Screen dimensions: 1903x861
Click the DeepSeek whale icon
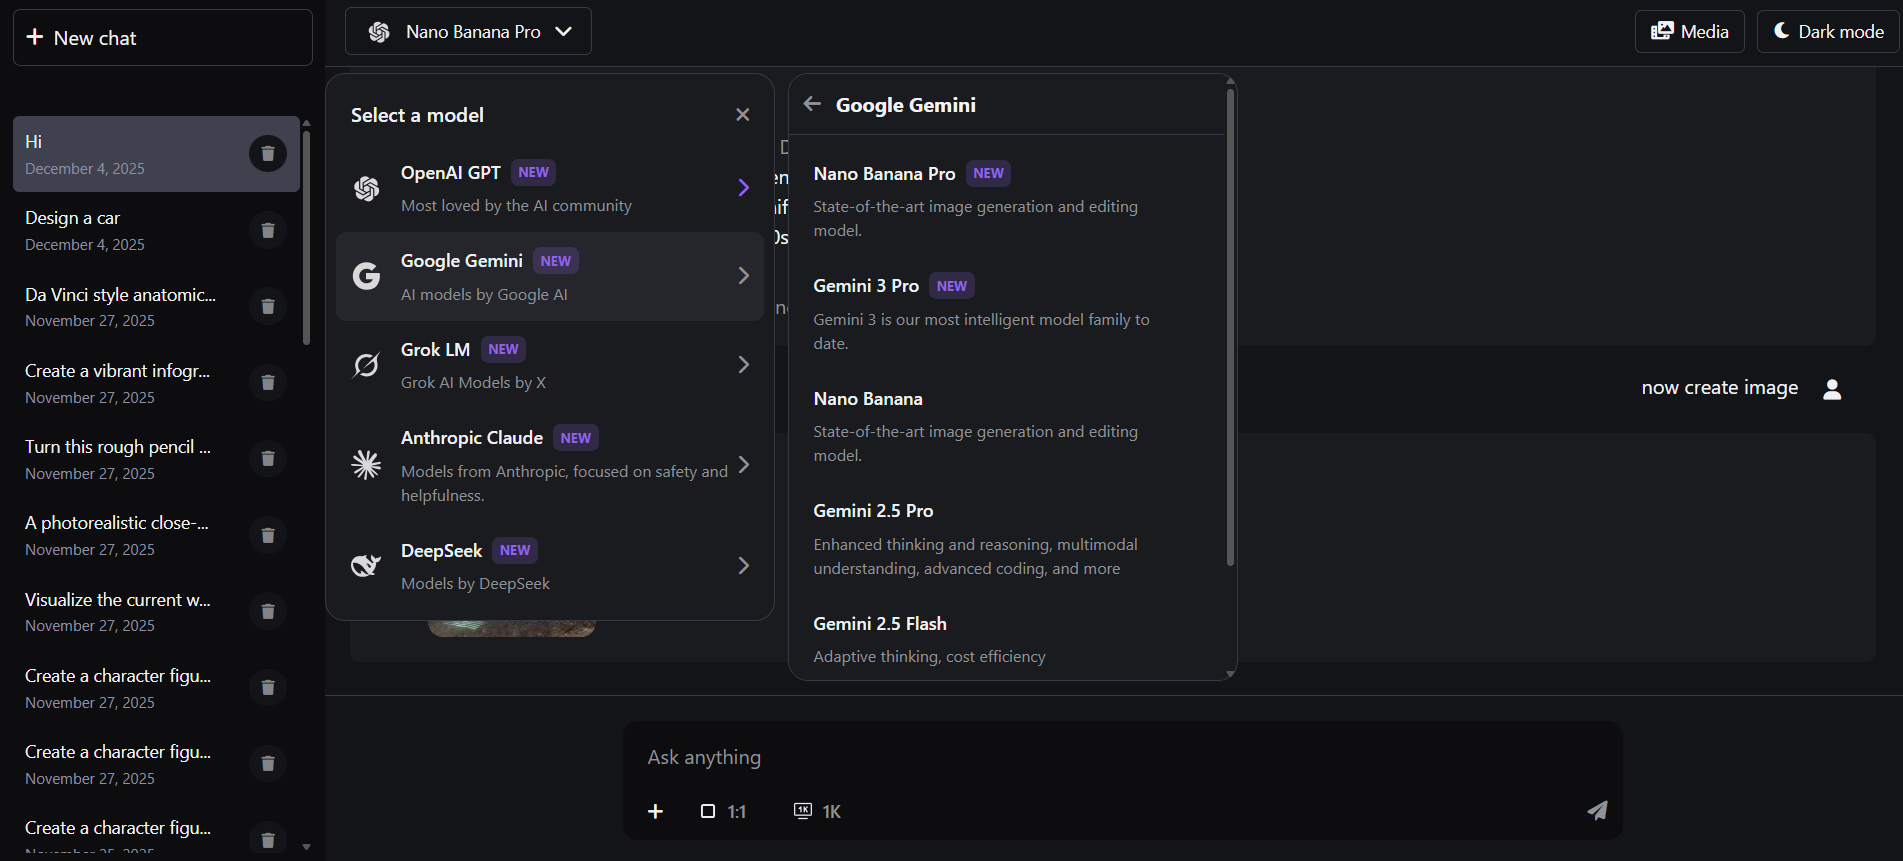[x=367, y=566]
